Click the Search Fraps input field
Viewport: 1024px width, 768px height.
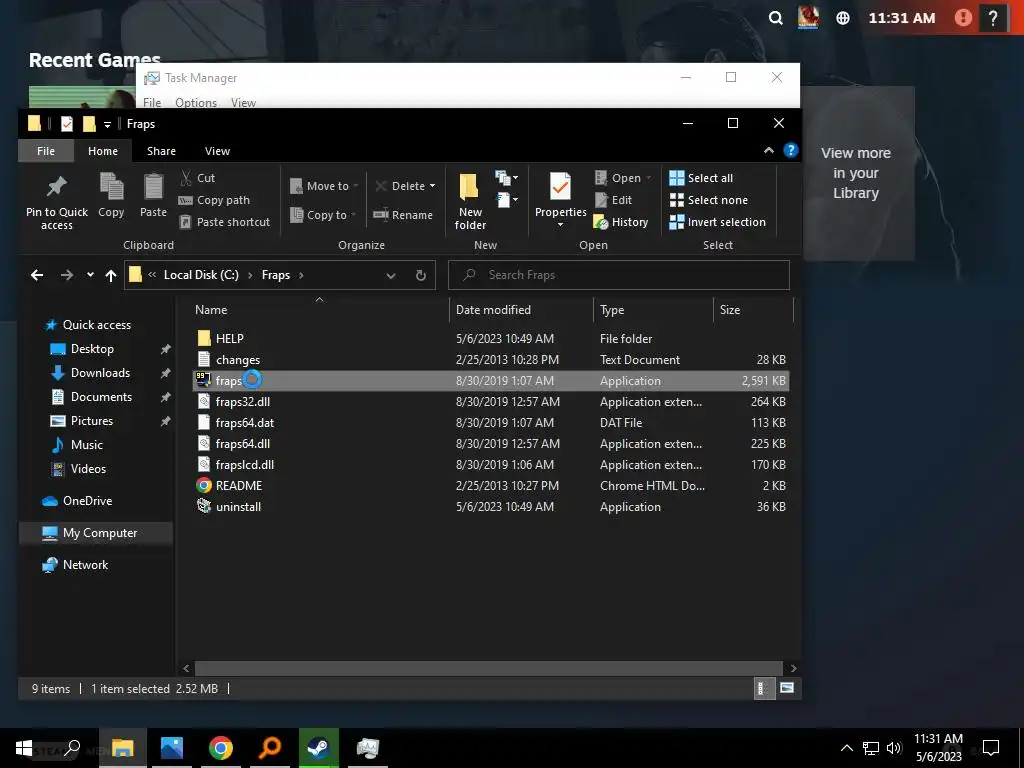[x=618, y=275]
